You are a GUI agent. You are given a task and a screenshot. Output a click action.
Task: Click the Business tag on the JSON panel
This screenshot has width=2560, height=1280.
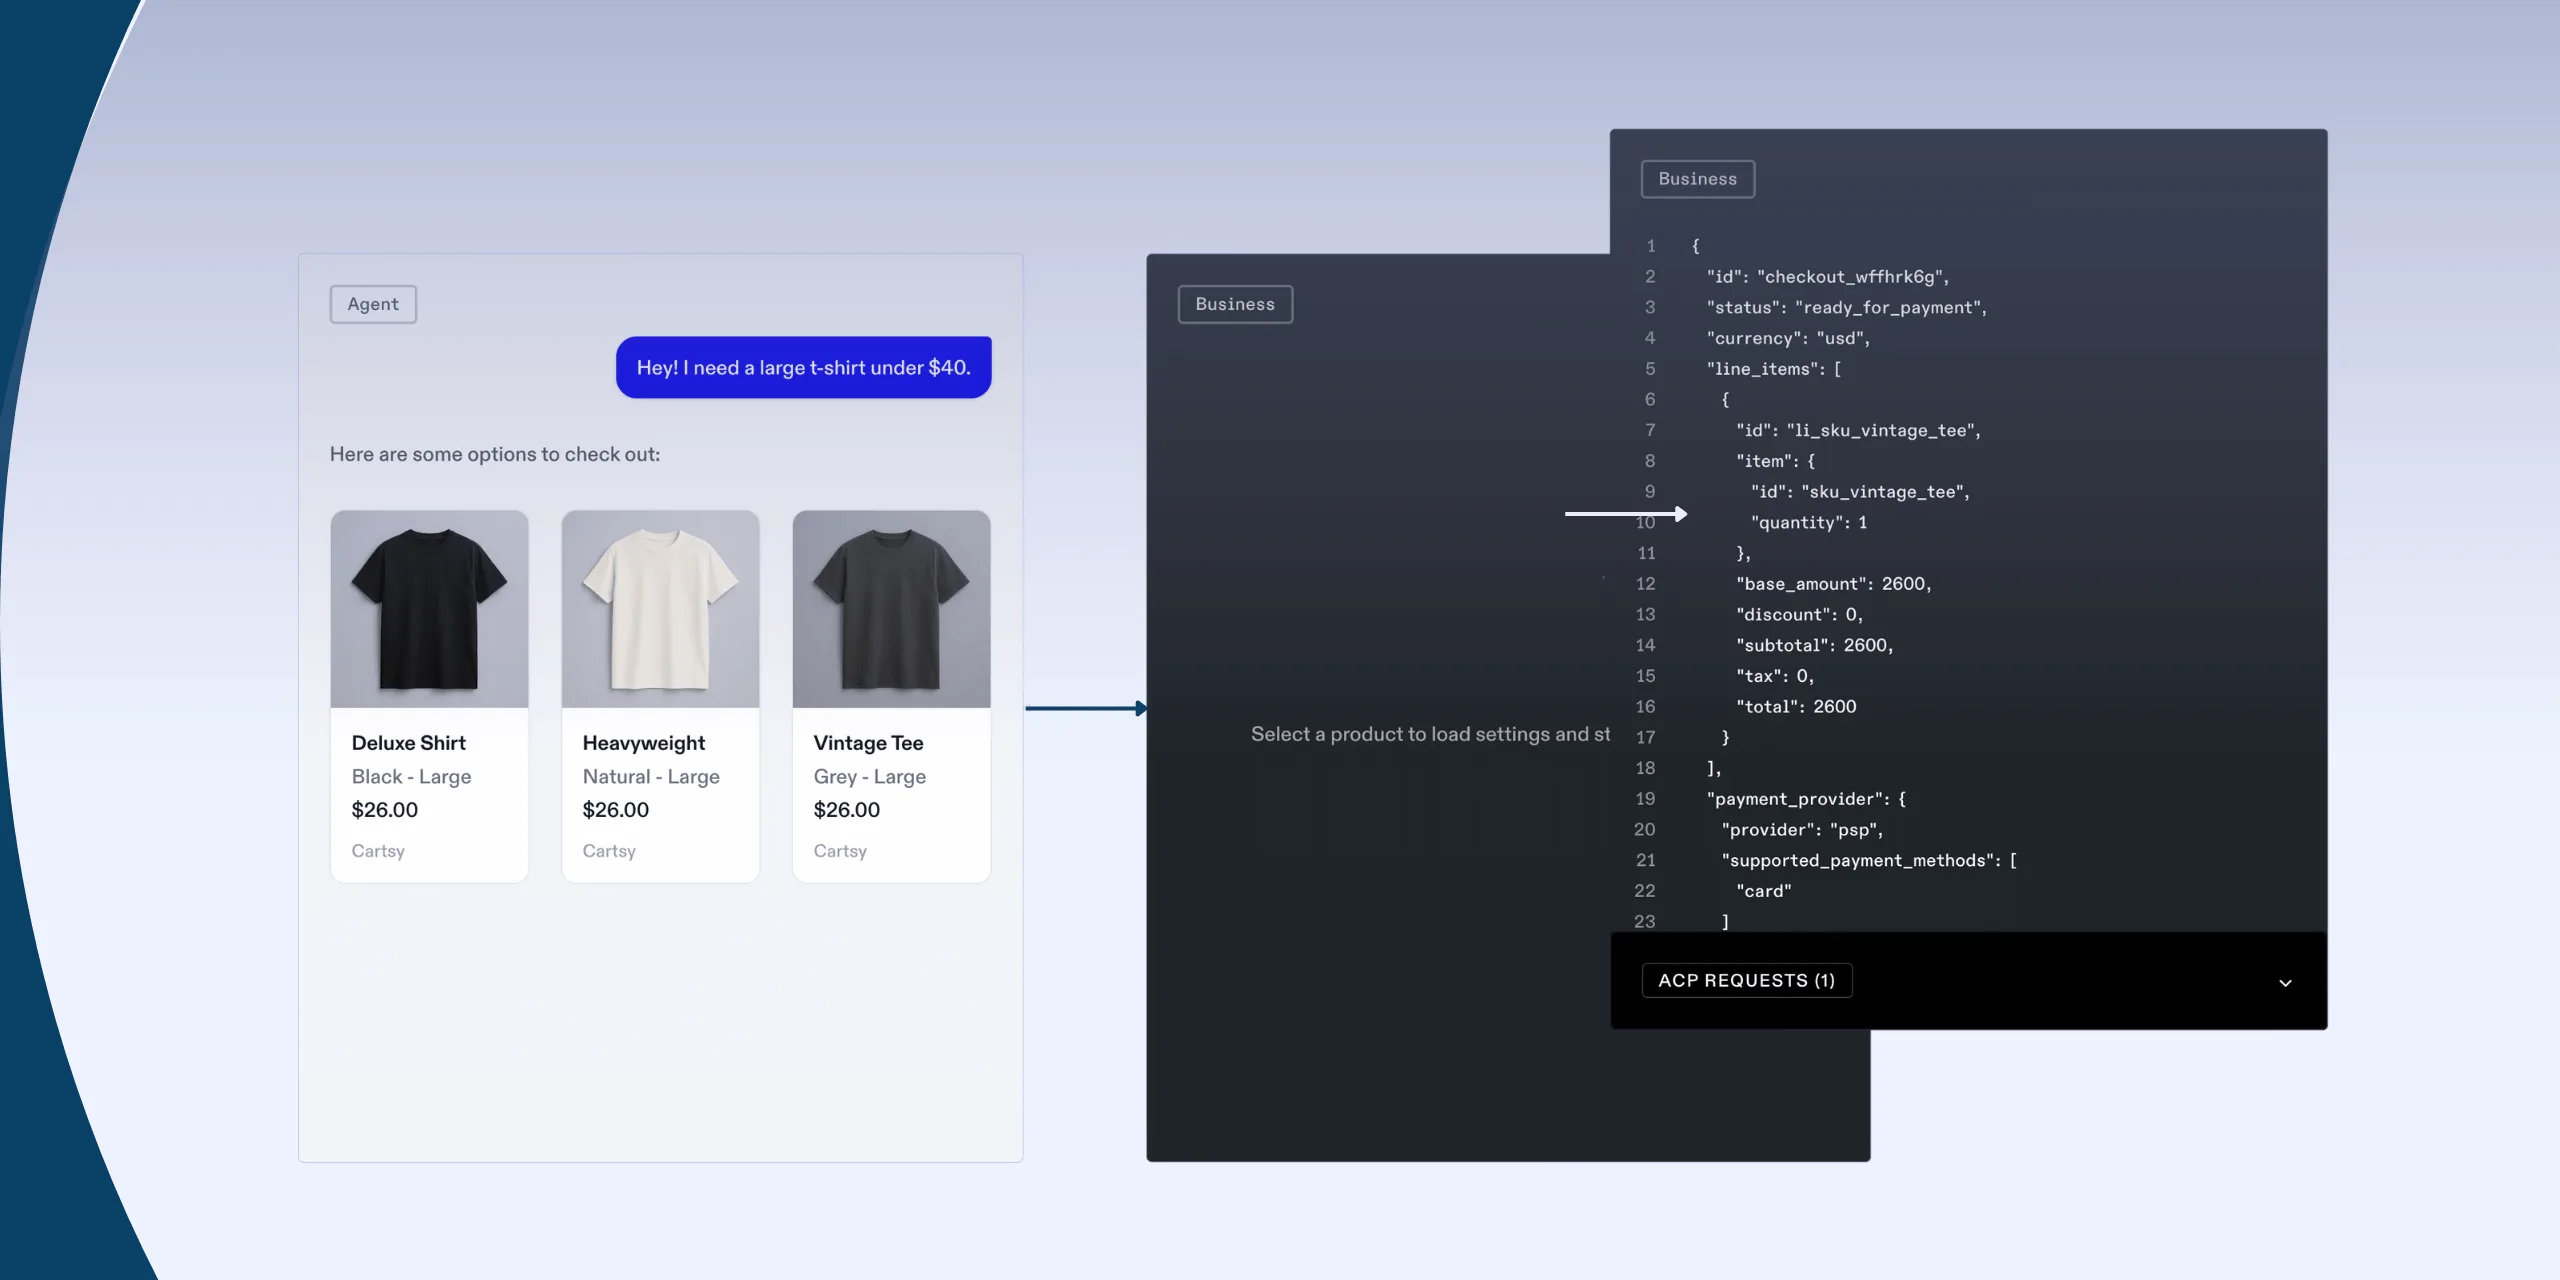click(x=1697, y=179)
